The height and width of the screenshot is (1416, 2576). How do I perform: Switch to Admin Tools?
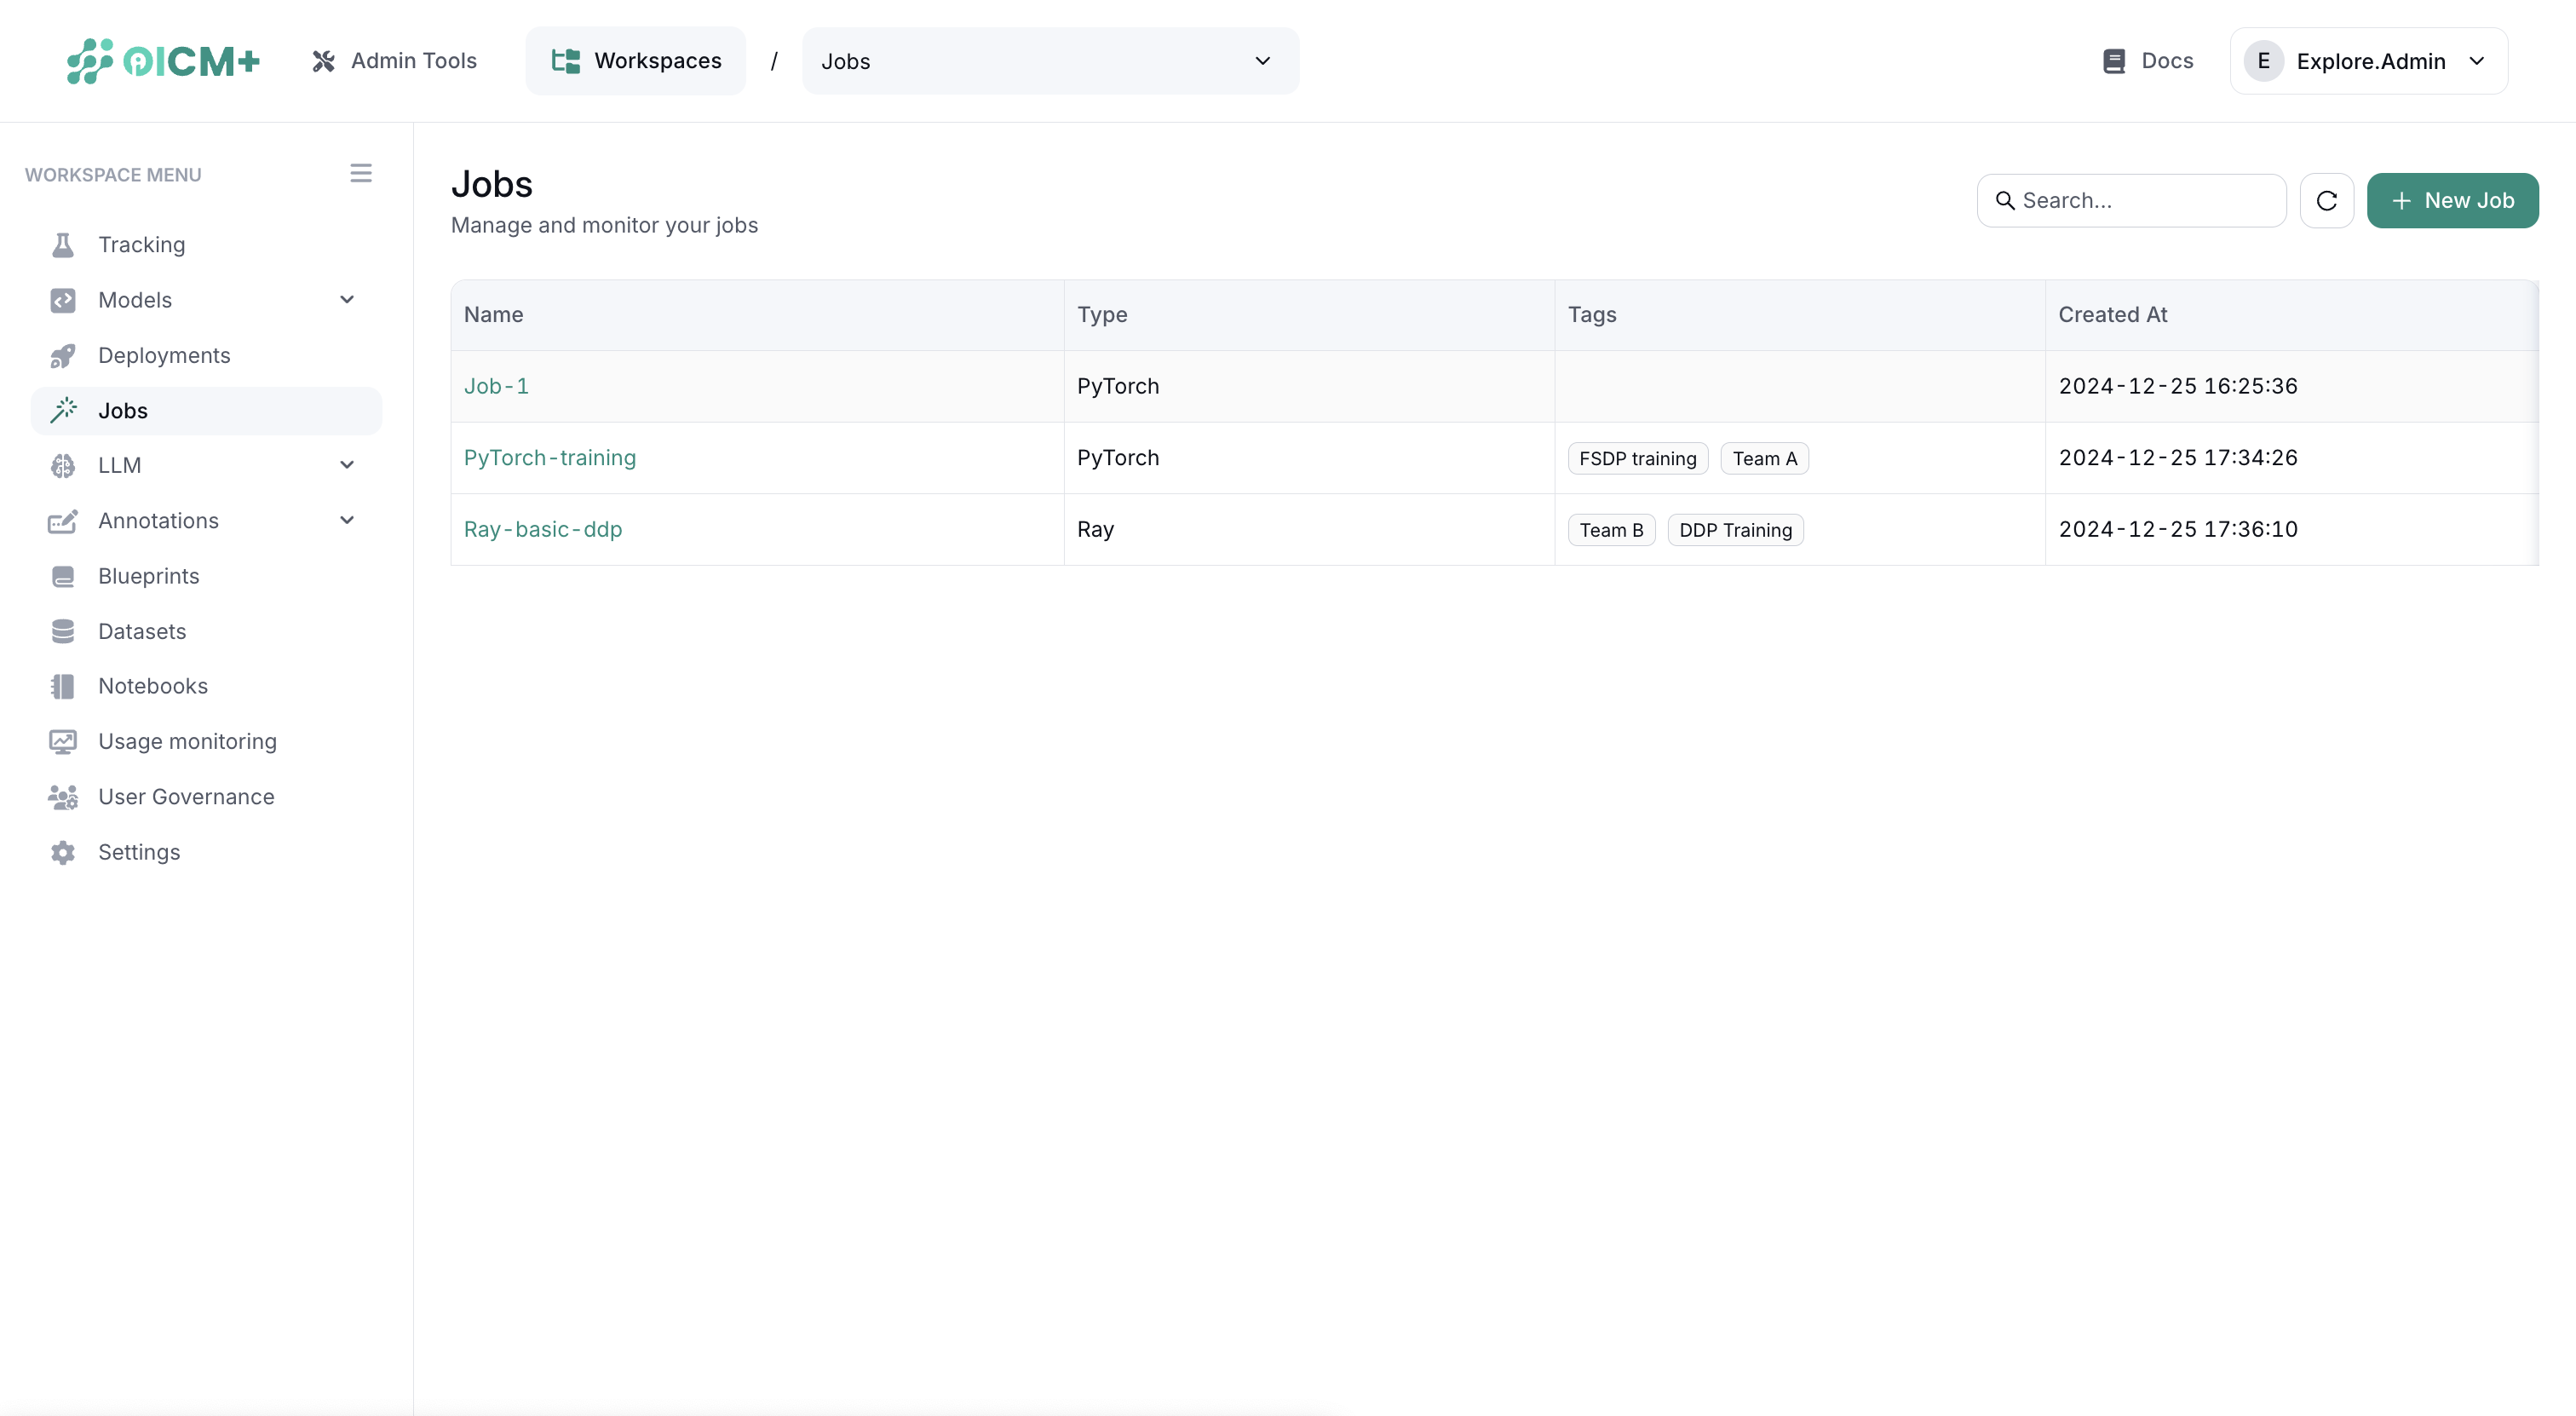(395, 60)
